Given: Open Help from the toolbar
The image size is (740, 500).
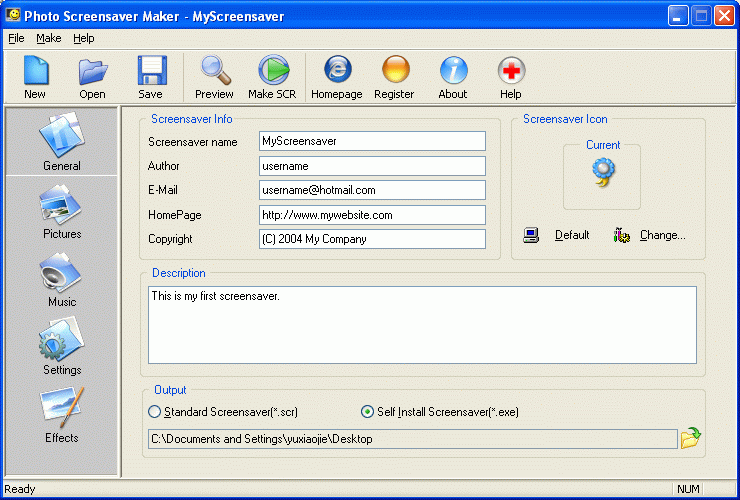Looking at the screenshot, I should click(x=510, y=76).
